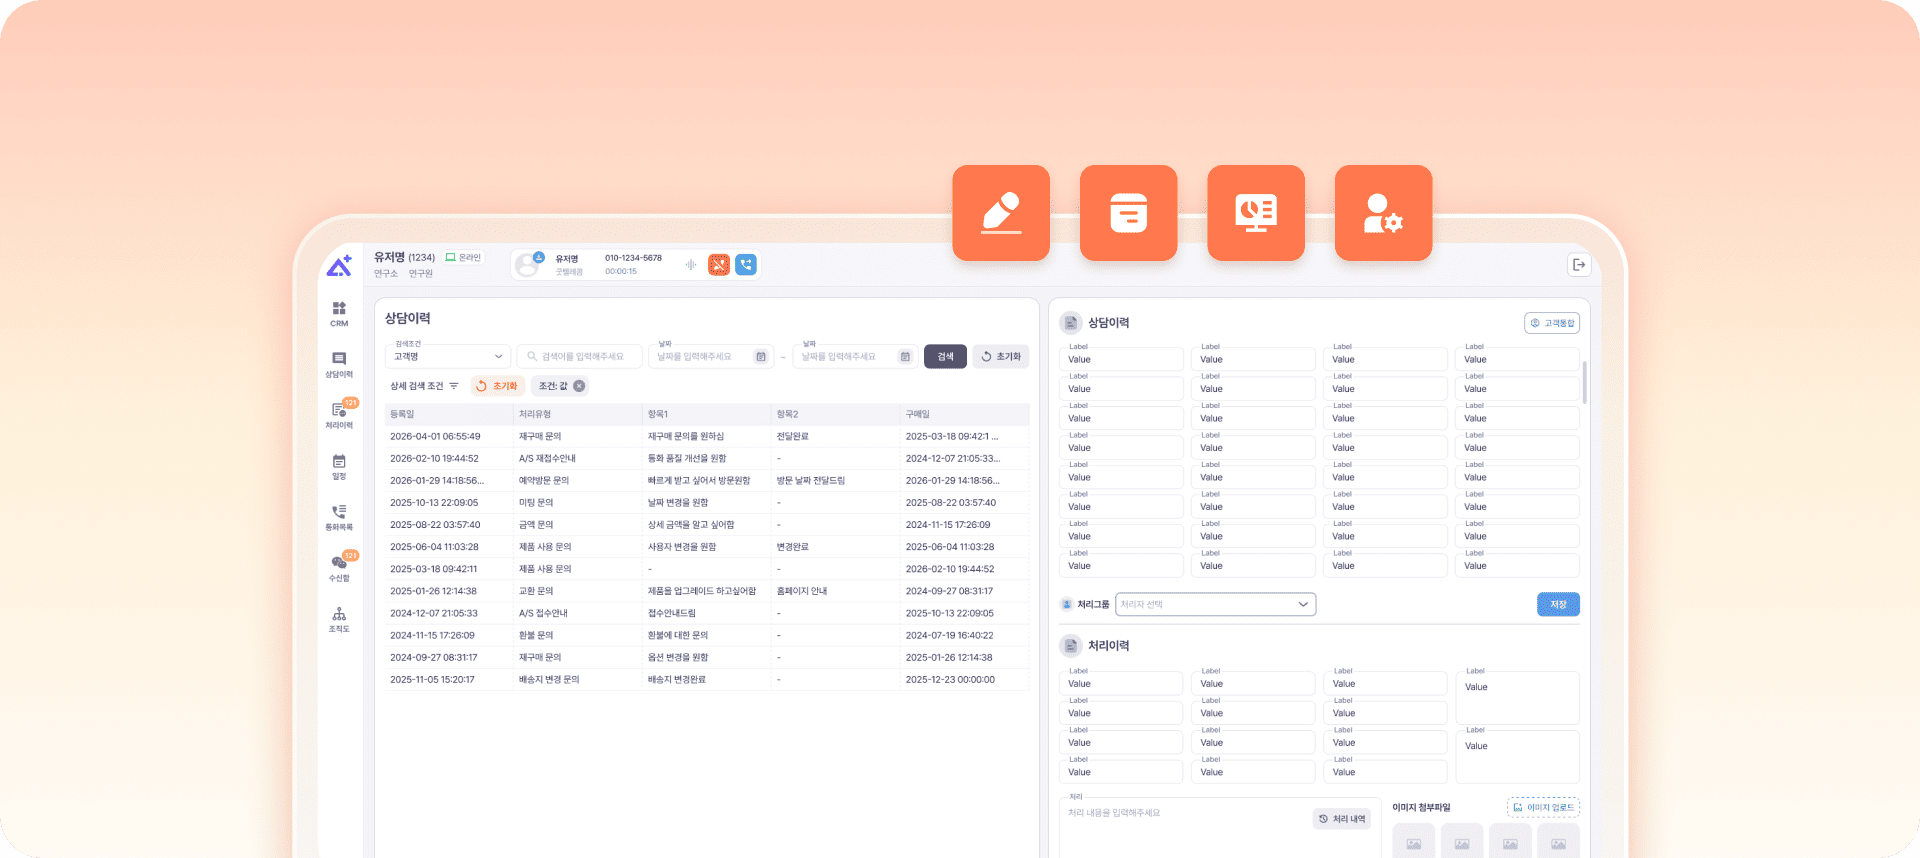Open 처리이력 sidebar icon with badge
This screenshot has width=1920, height=858.
[x=339, y=415]
